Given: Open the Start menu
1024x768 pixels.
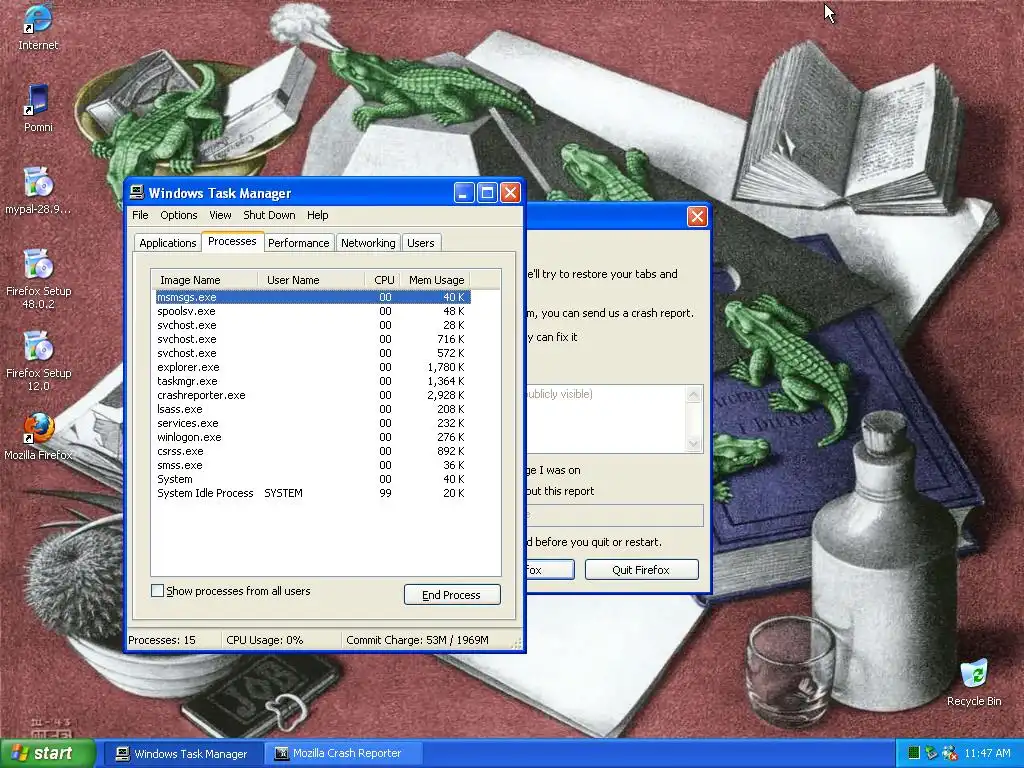Looking at the screenshot, I should coord(47,754).
